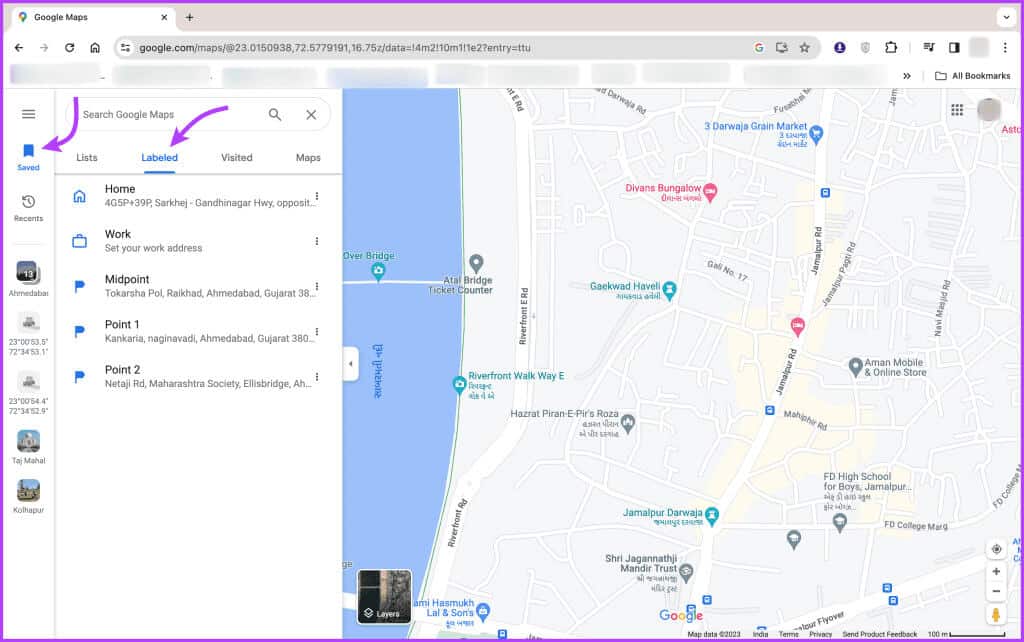This screenshot has height=642, width=1024.
Task: Go back with browser back arrow
Action: [x=19, y=48]
